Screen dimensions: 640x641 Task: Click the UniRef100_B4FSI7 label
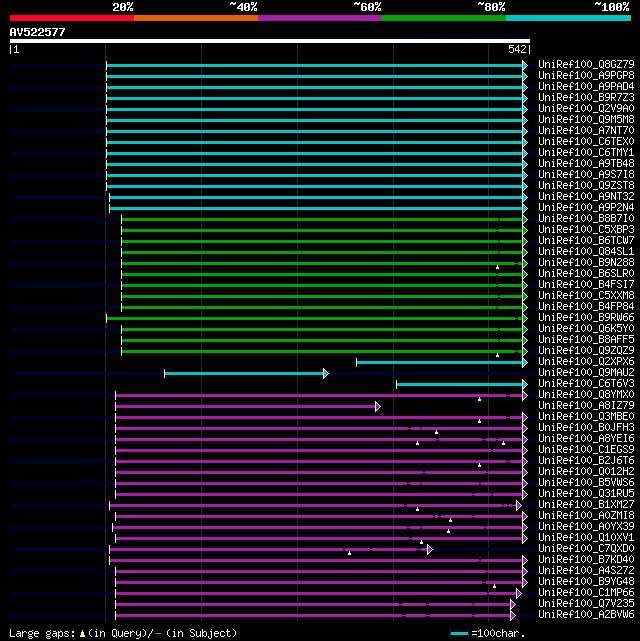click(x=586, y=285)
